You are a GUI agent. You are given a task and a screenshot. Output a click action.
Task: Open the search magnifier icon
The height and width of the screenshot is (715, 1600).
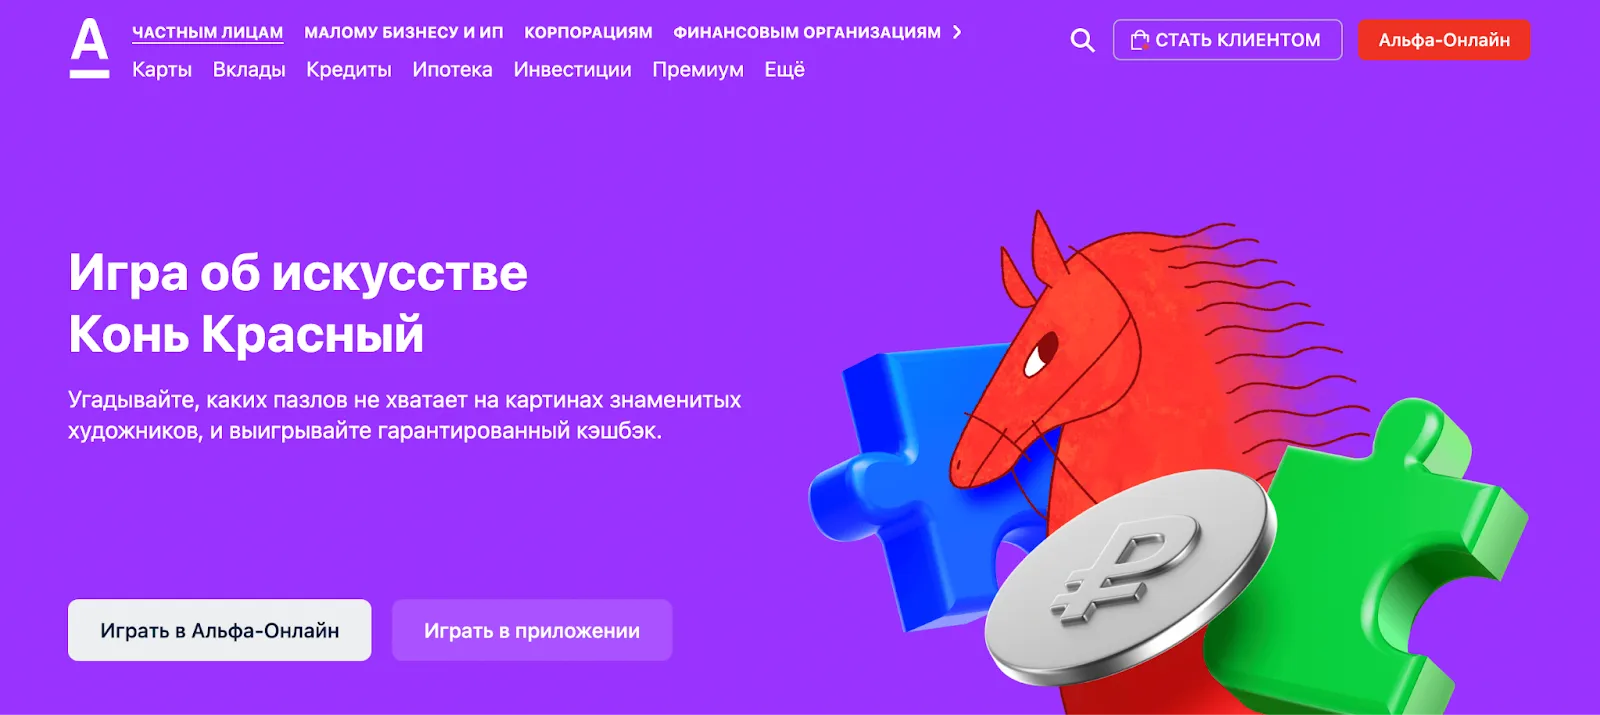point(1082,40)
